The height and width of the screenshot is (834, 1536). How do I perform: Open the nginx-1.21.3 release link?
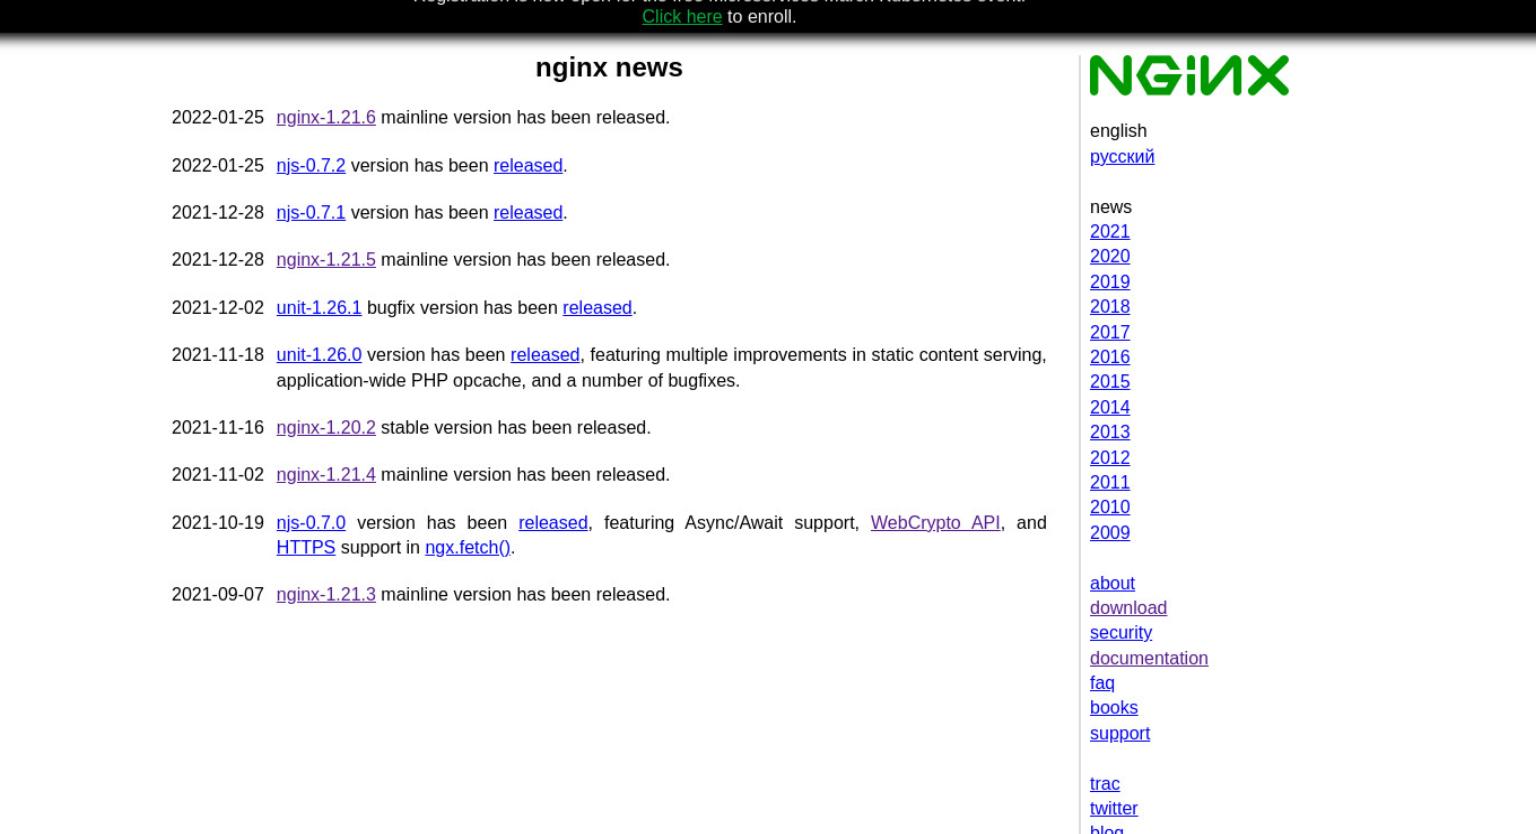326,594
